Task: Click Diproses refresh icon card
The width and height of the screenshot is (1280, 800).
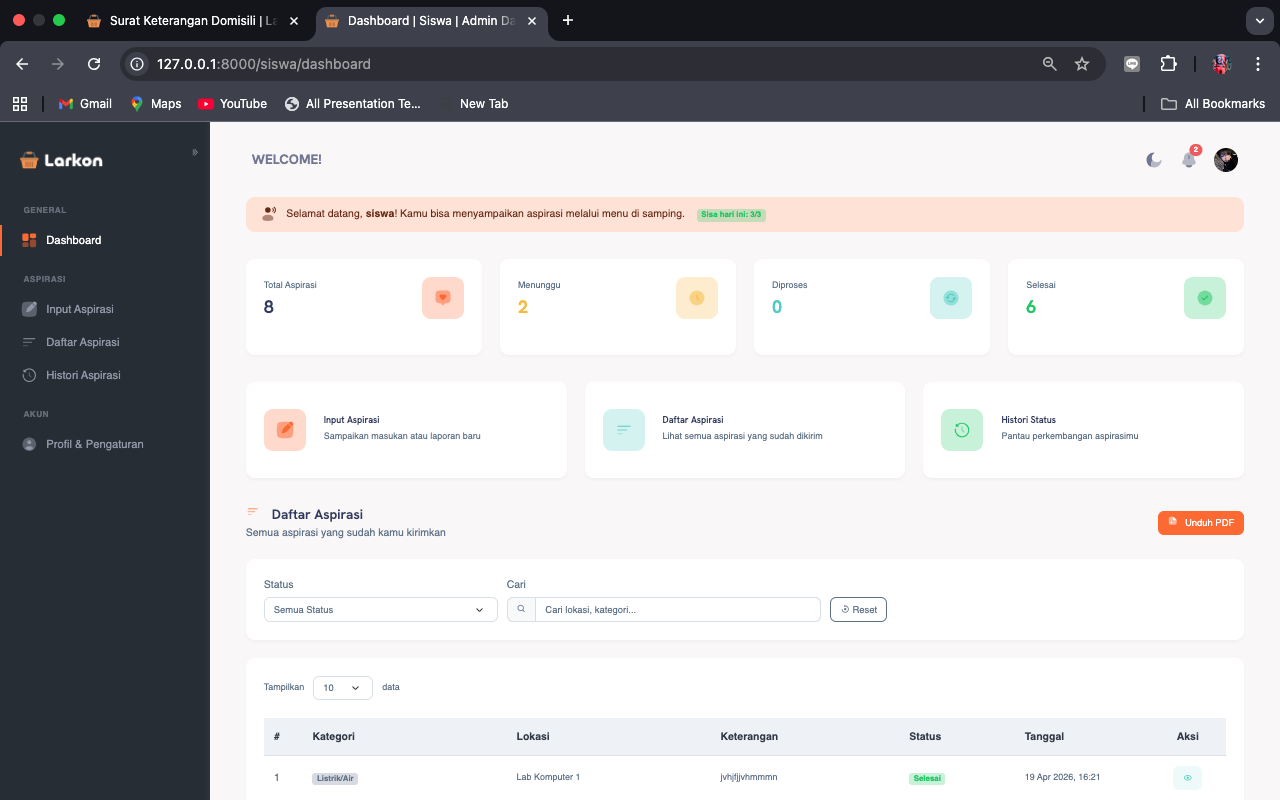Action: 951,298
